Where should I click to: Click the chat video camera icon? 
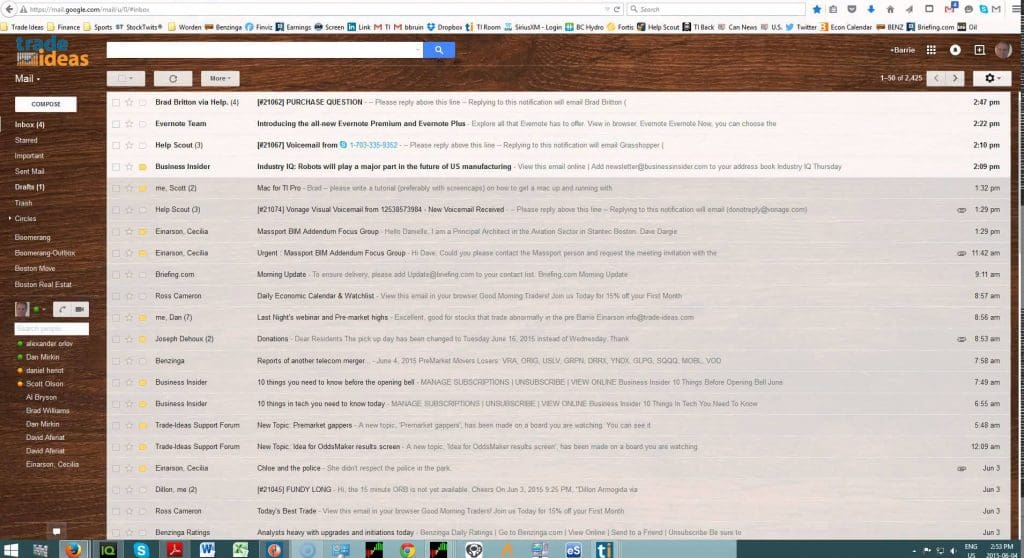click(80, 309)
